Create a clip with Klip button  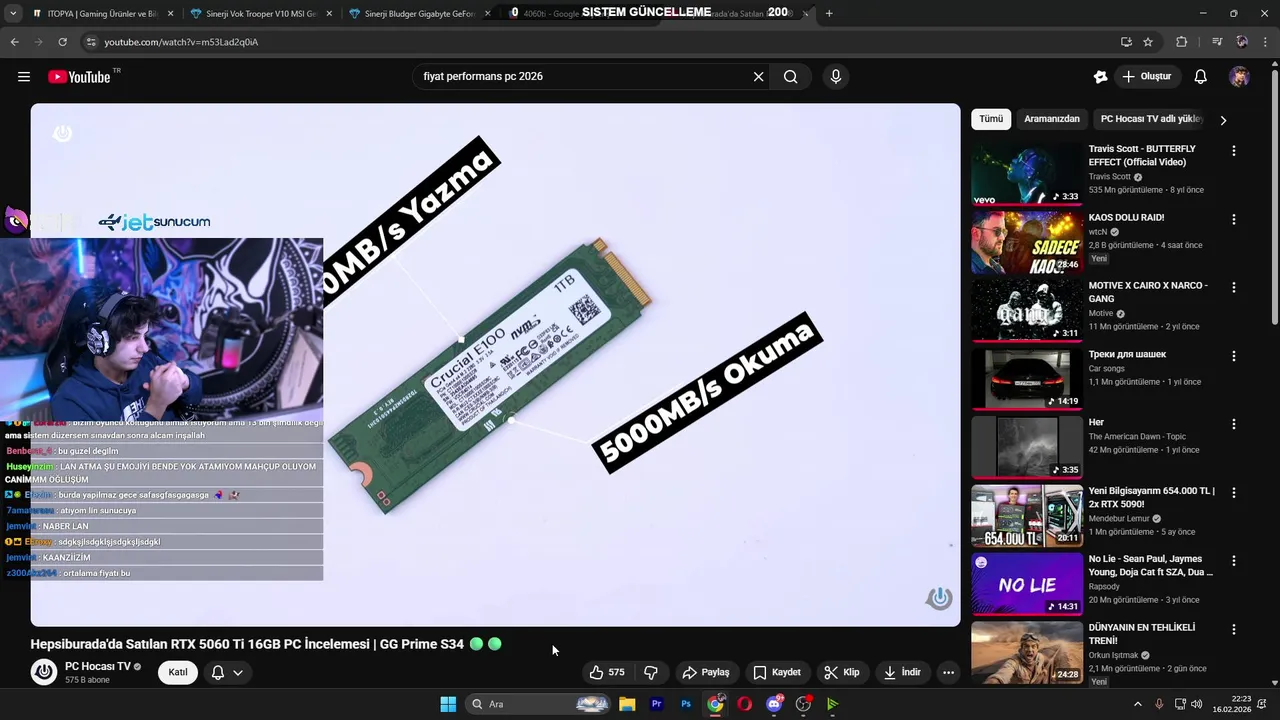point(842,673)
